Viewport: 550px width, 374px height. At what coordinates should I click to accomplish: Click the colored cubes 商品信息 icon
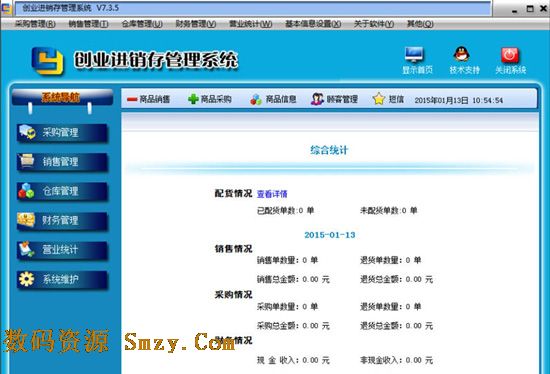tap(256, 100)
